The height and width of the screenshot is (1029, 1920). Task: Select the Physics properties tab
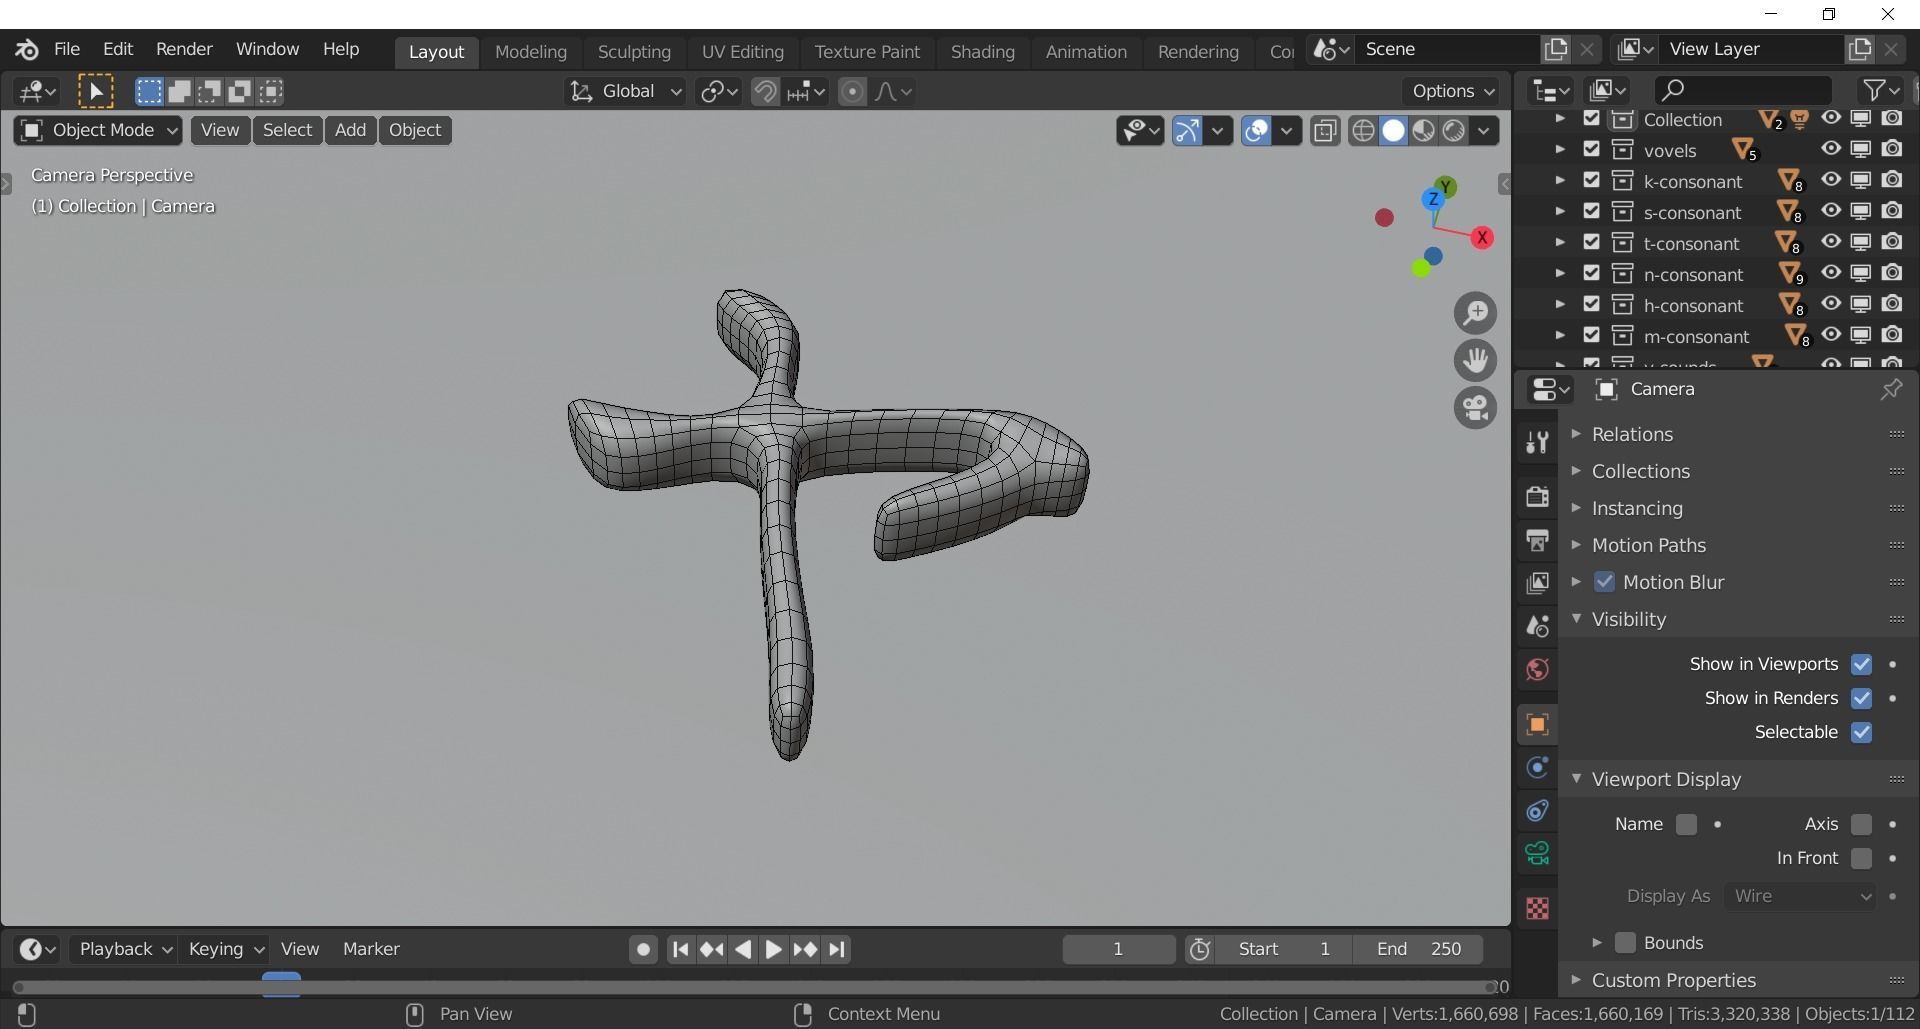(1537, 767)
